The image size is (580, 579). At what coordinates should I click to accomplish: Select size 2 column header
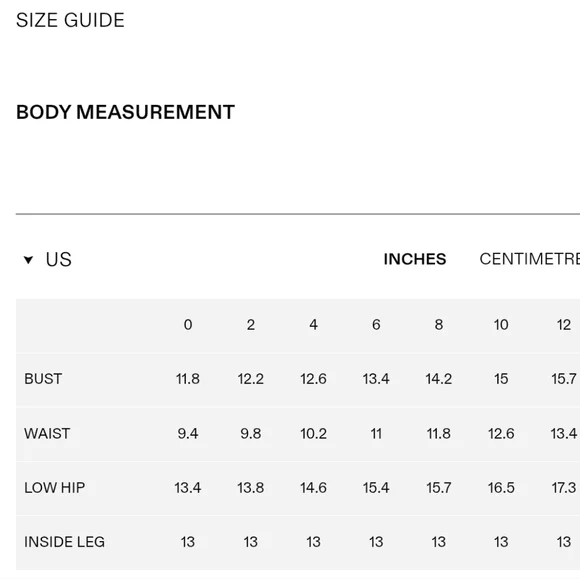point(251,325)
